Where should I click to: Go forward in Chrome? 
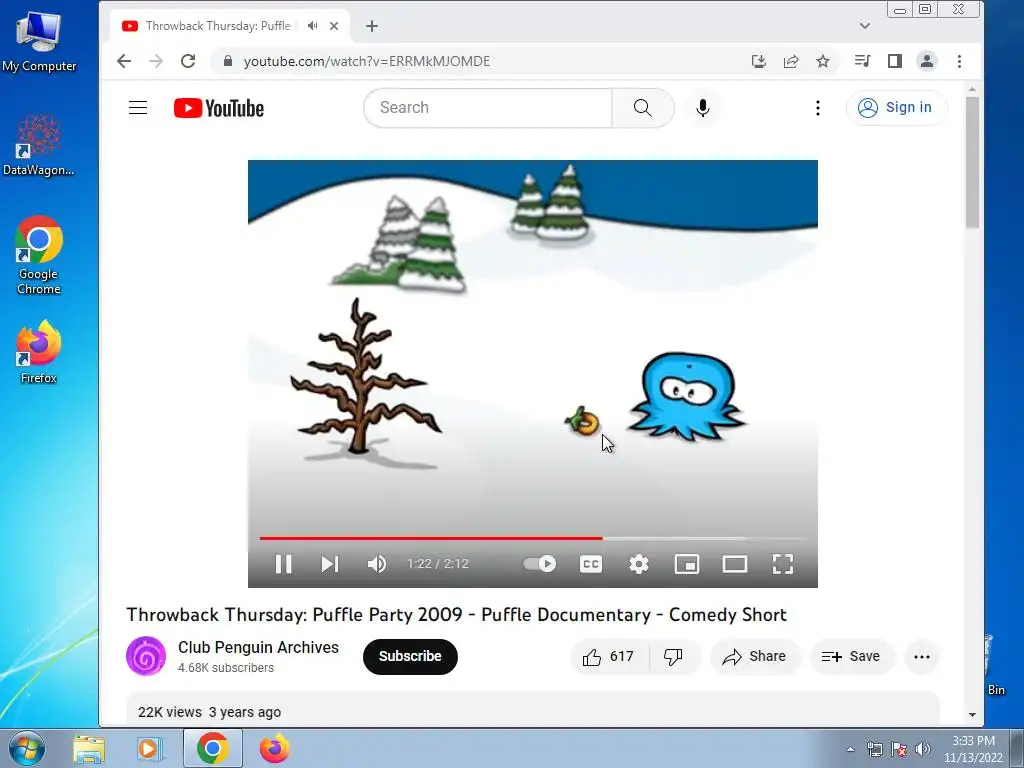pos(156,61)
